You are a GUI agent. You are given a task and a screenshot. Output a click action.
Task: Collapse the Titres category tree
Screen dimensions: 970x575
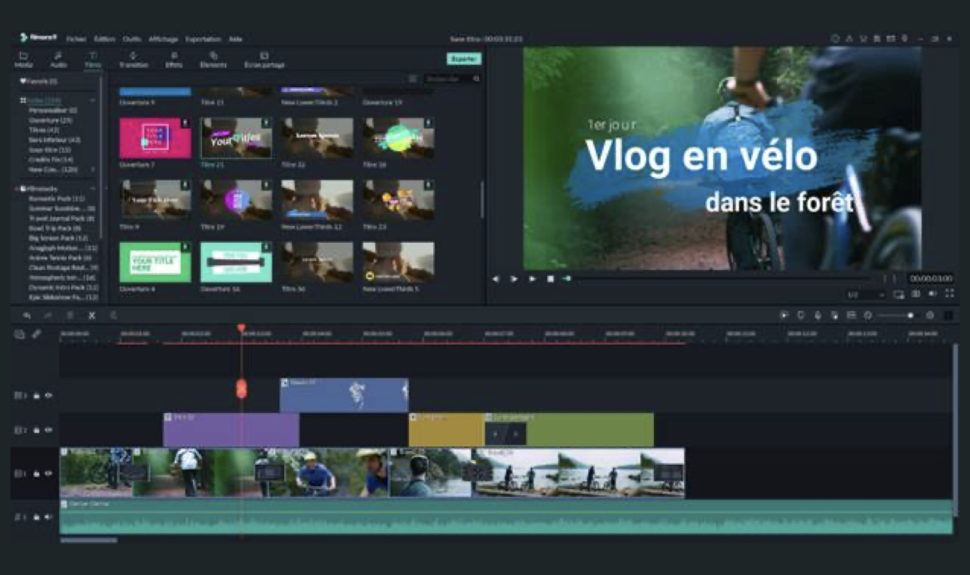click(x=93, y=100)
